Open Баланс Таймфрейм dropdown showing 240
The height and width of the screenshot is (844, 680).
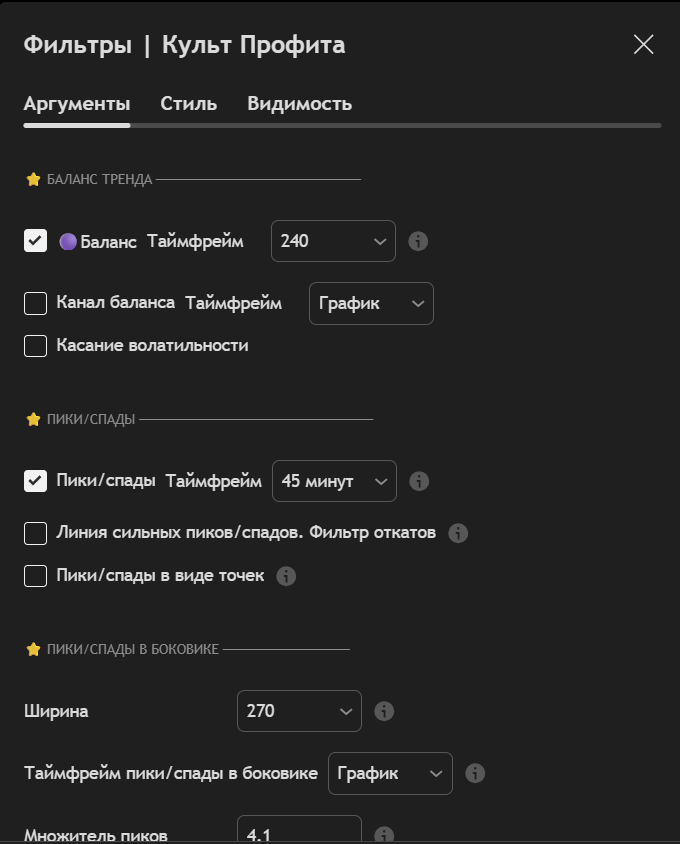(333, 241)
